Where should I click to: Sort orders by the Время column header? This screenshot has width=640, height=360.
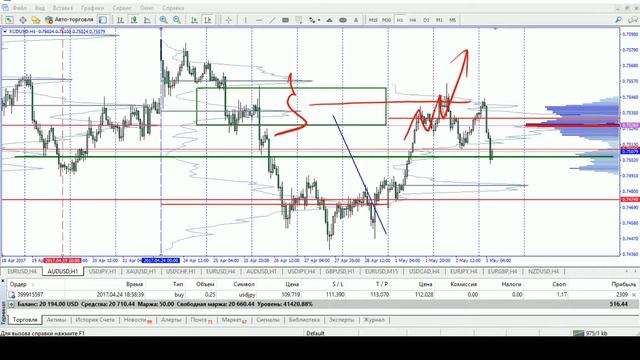134,284
